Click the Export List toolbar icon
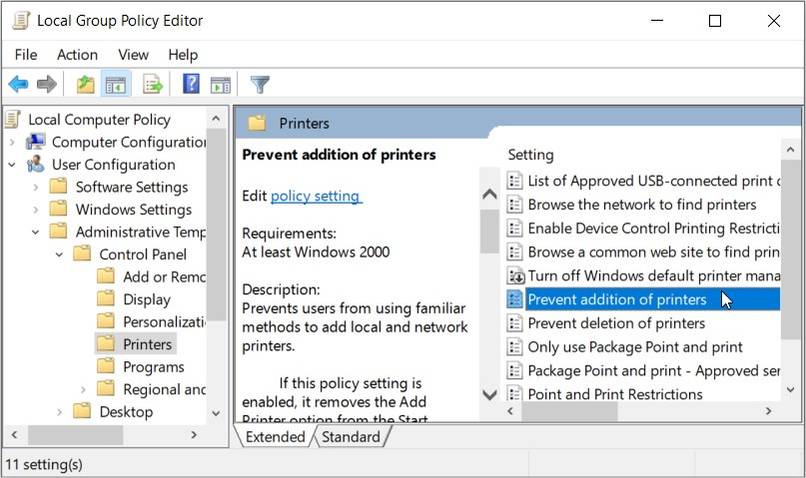806x478 pixels. 153,85
